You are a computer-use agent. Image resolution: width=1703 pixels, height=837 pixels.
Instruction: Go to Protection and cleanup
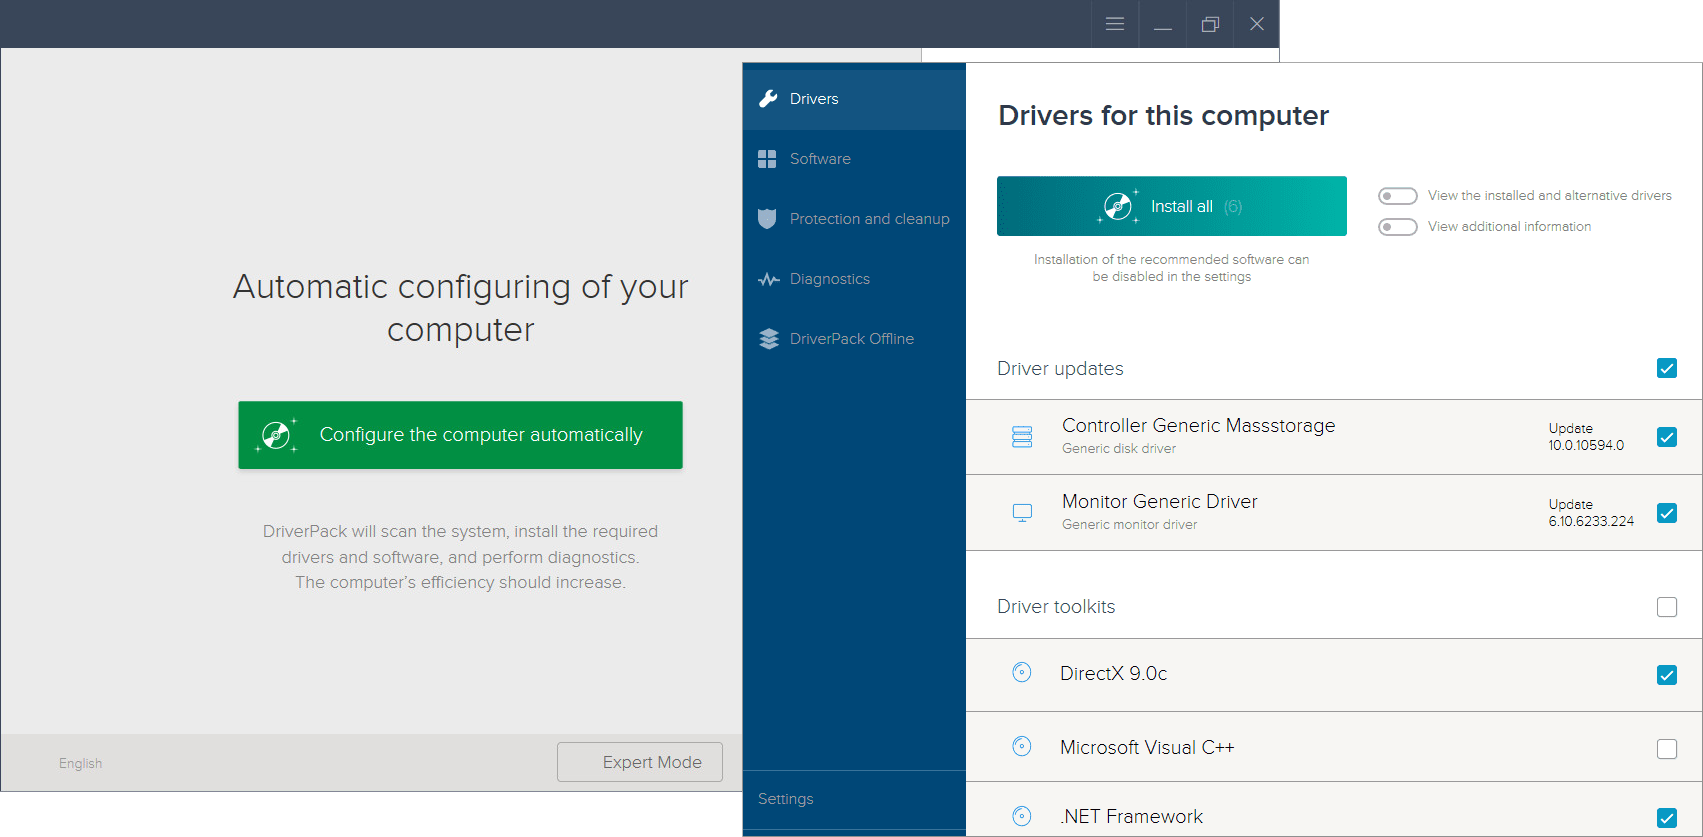click(x=854, y=219)
